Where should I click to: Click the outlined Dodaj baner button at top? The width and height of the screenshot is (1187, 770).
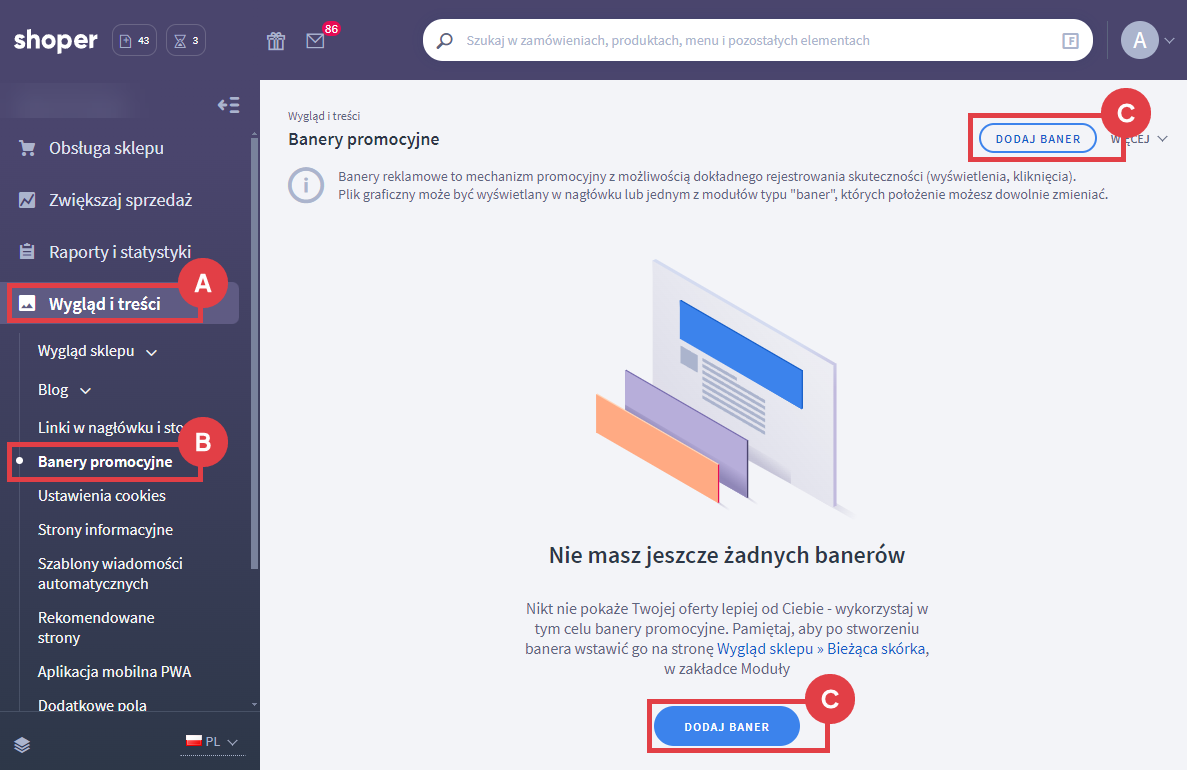pos(1037,139)
